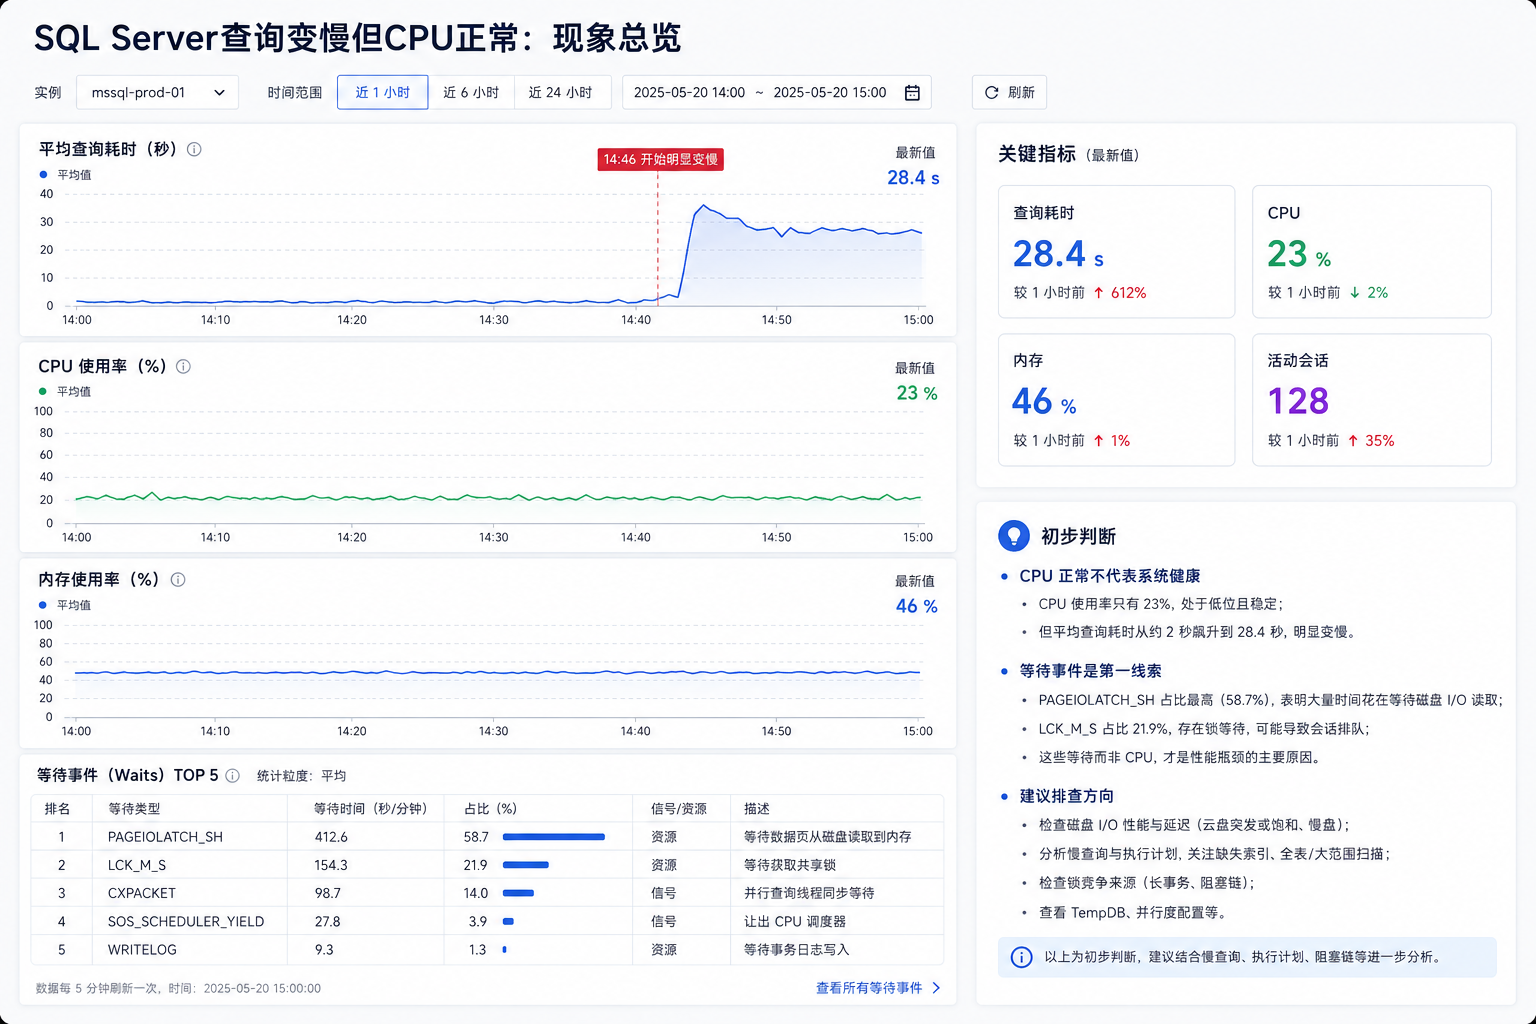Click info icon next to 平均查询耗时
The image size is (1536, 1024).
click(194, 149)
